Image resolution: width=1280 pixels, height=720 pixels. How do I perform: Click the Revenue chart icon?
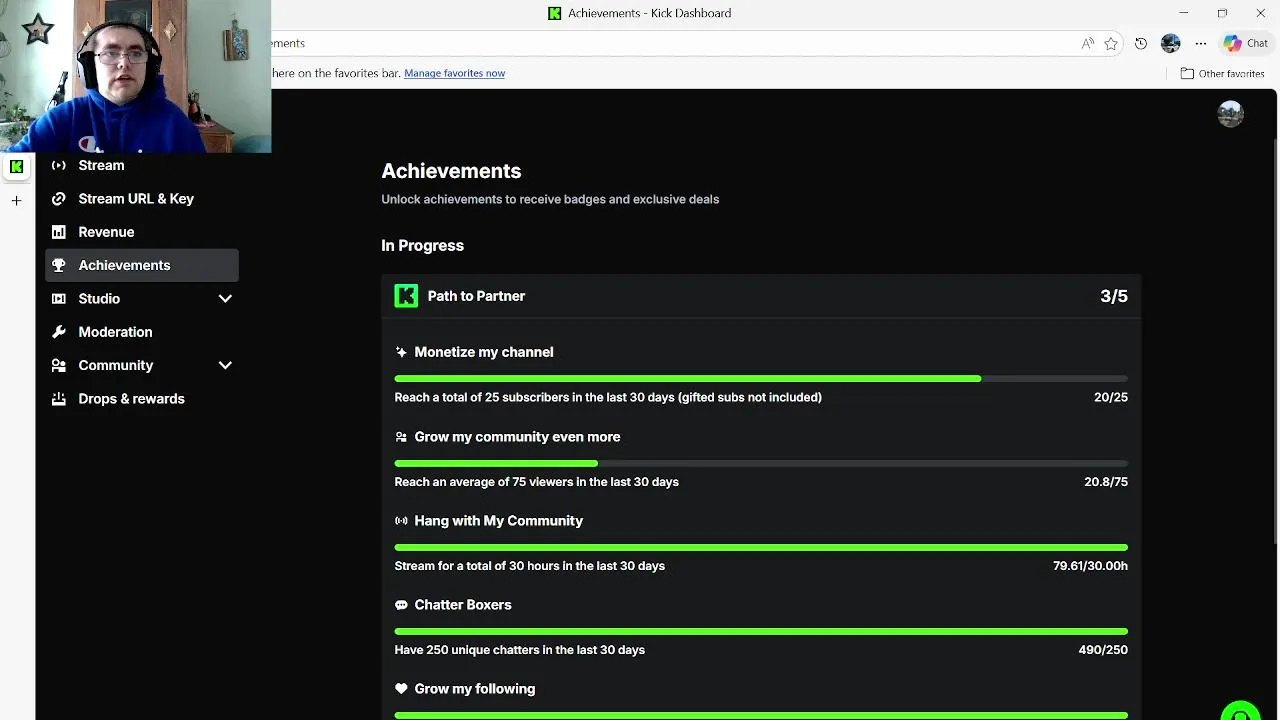(59, 232)
